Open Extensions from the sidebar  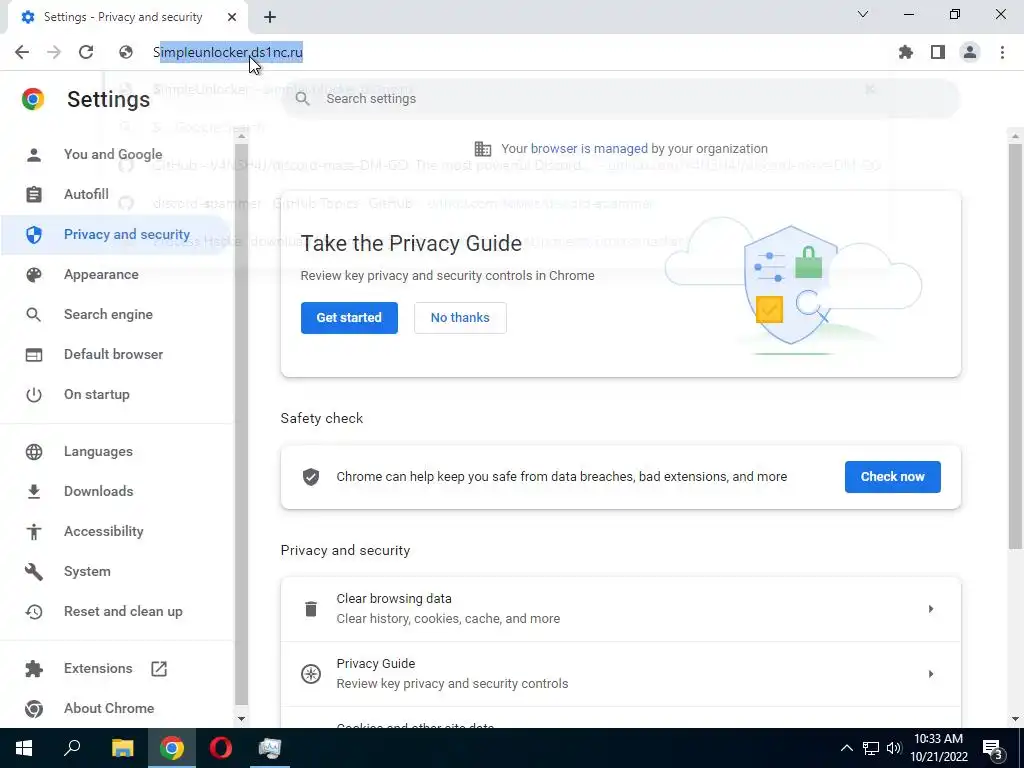(98, 668)
